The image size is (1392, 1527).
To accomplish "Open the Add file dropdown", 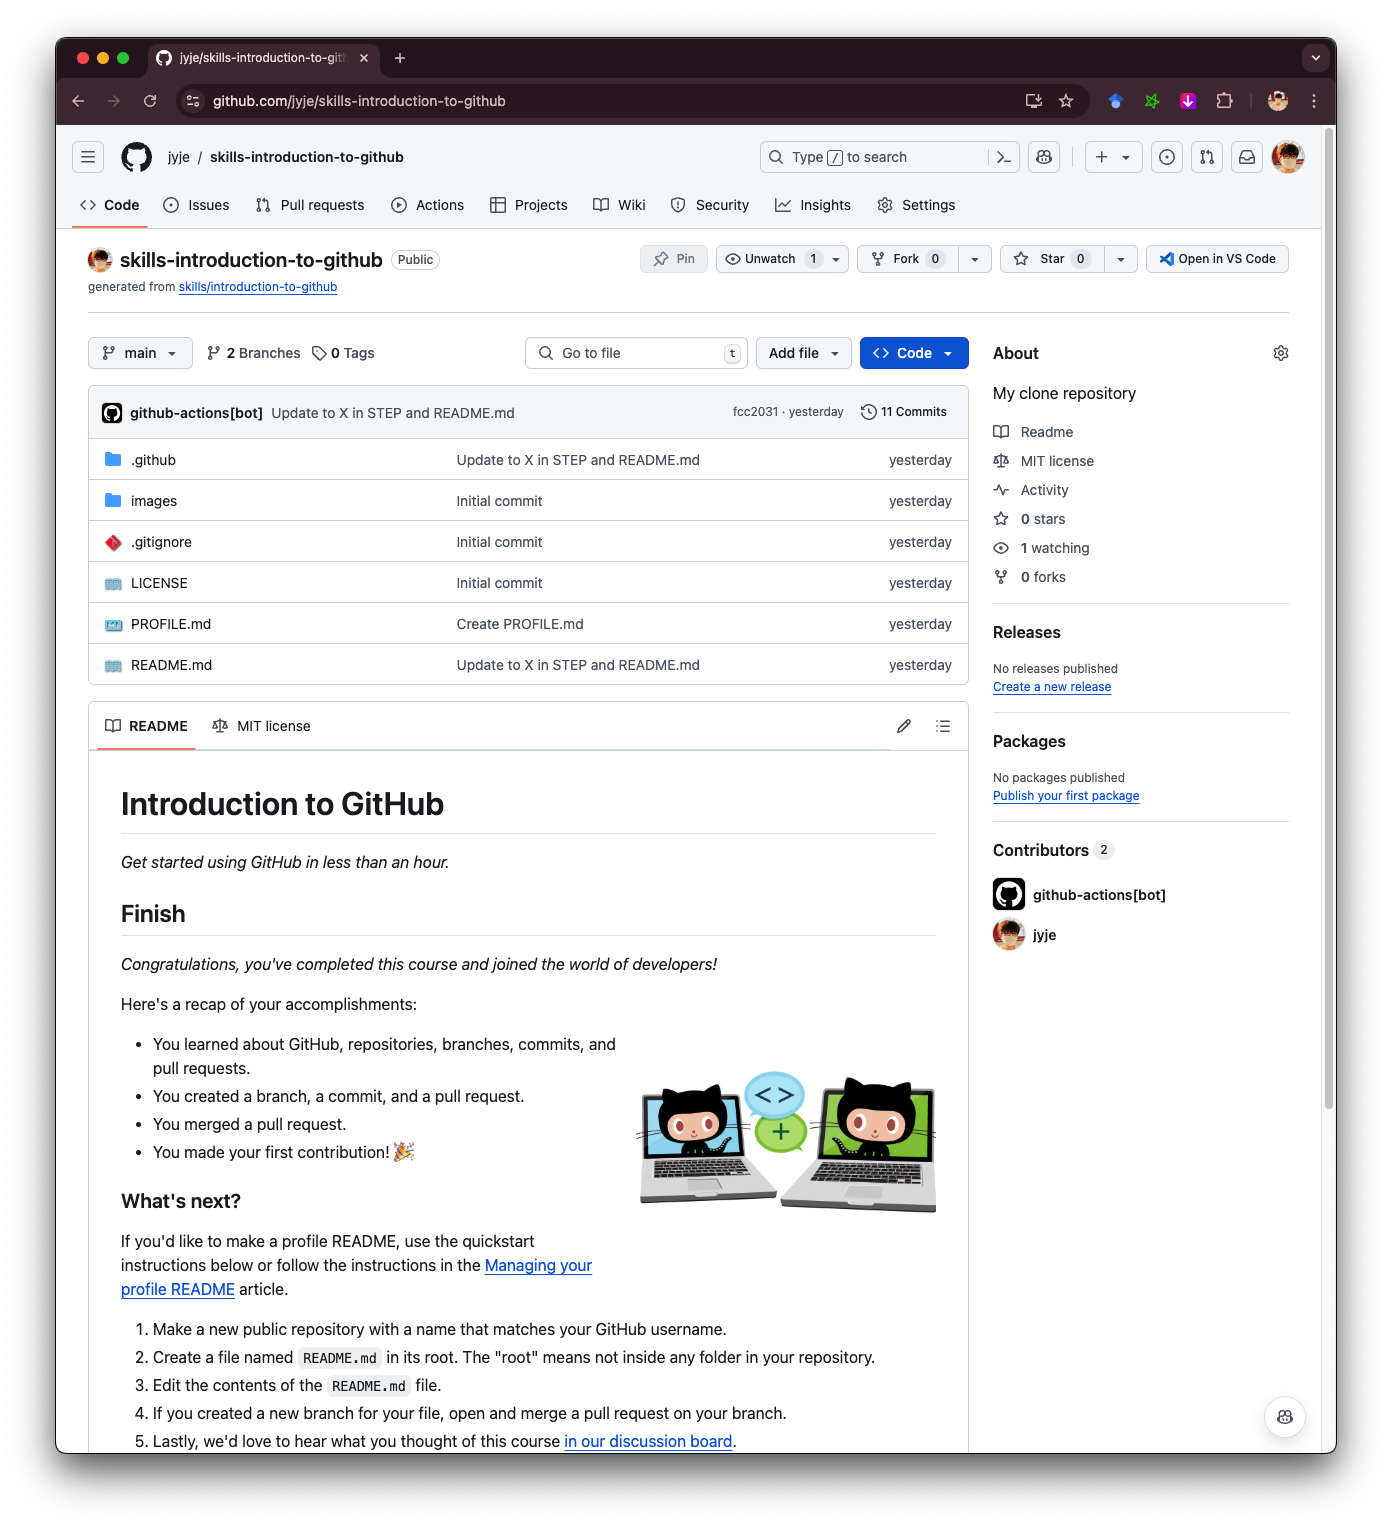I will (804, 353).
